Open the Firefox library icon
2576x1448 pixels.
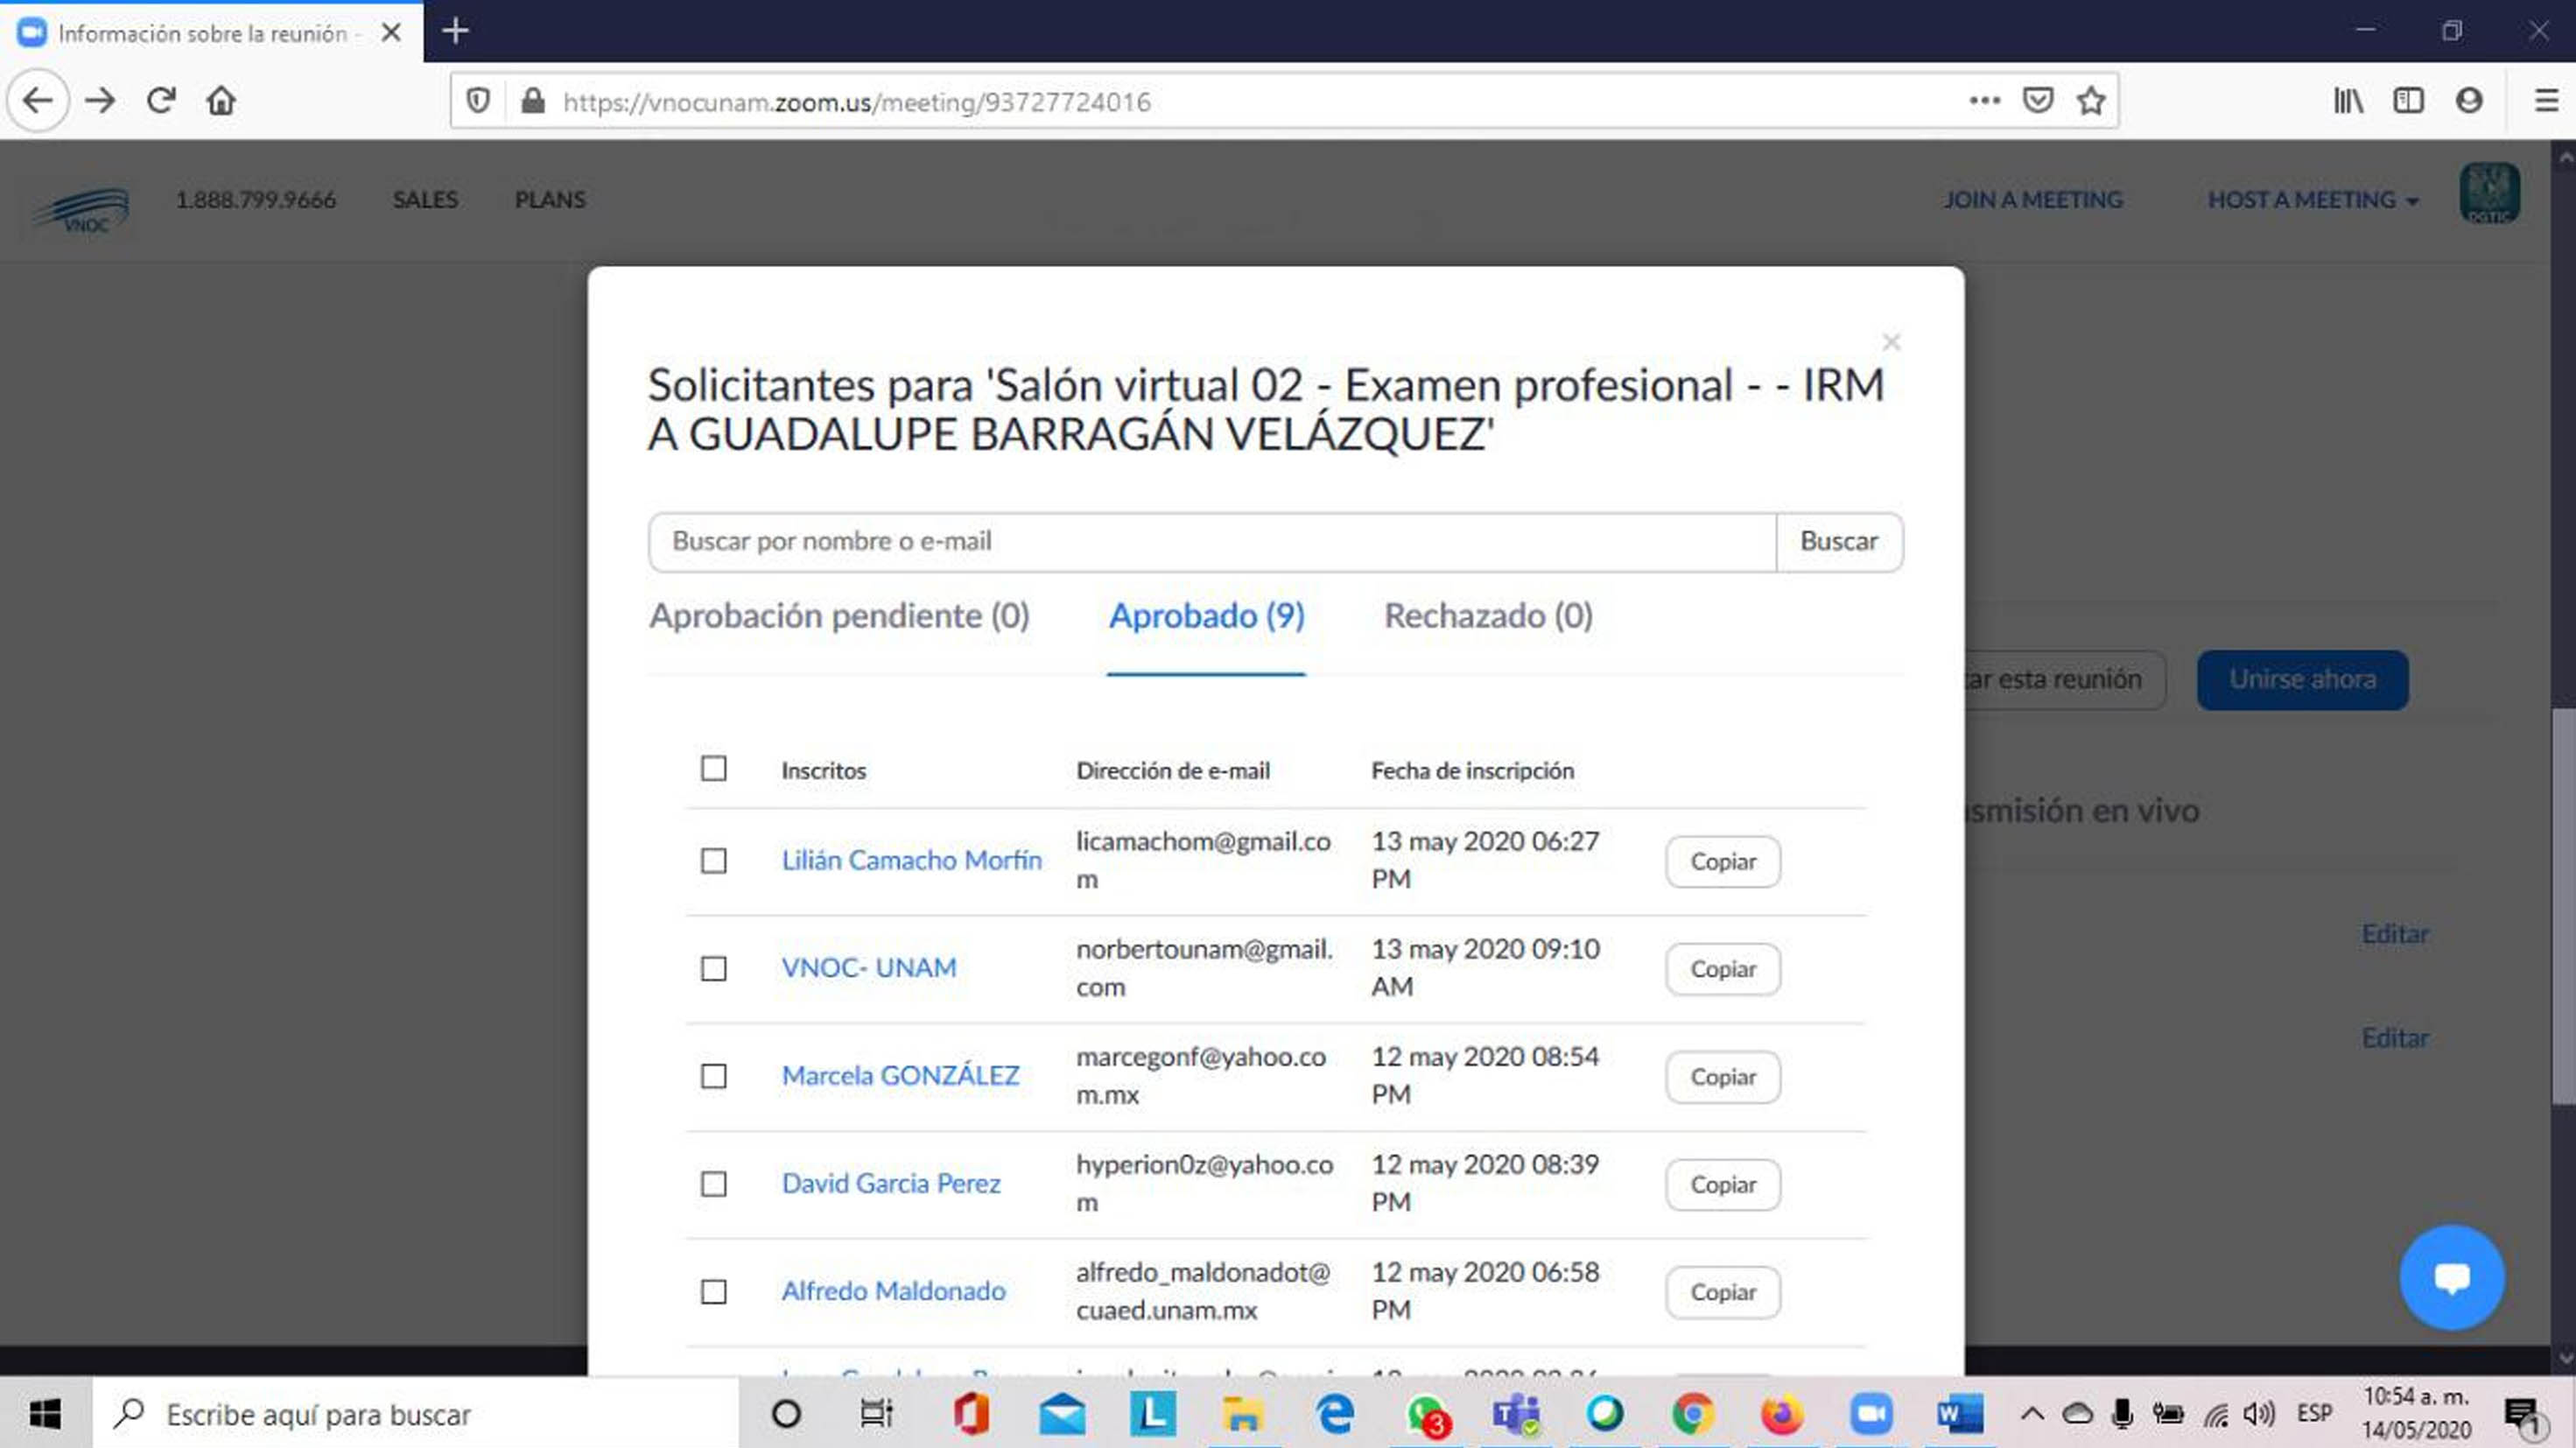tap(2348, 101)
